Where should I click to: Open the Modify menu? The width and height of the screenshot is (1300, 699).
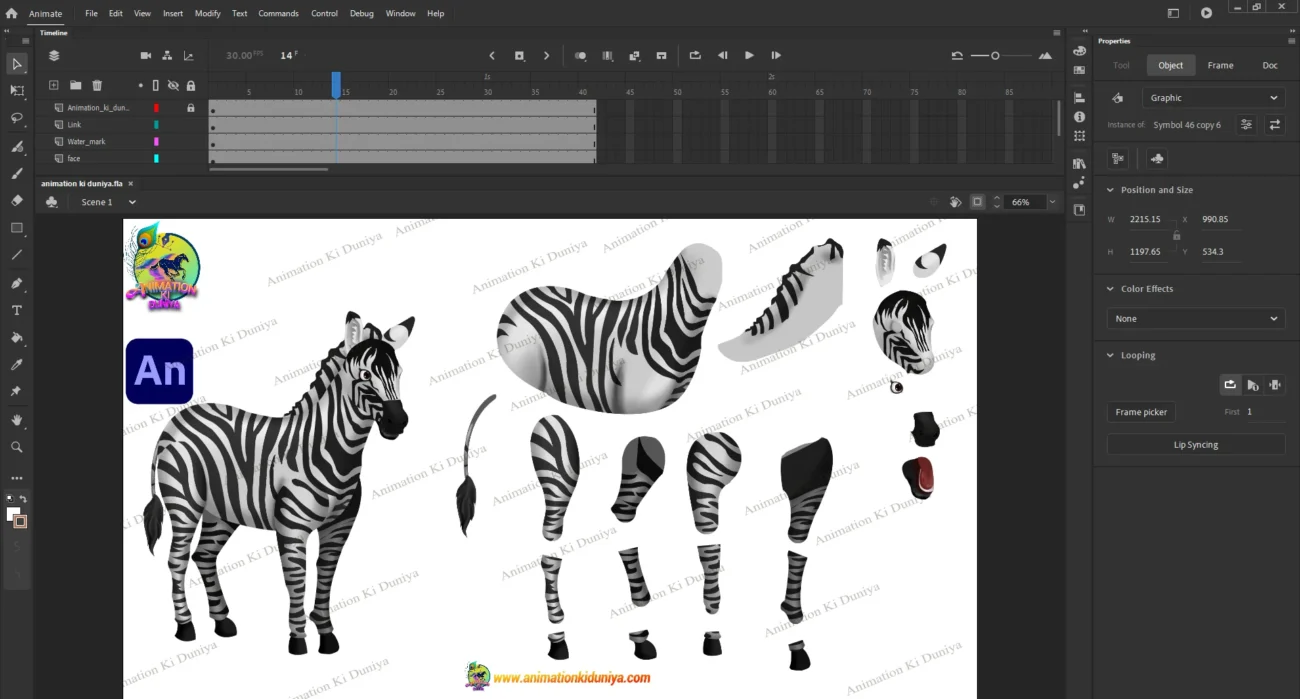(207, 14)
